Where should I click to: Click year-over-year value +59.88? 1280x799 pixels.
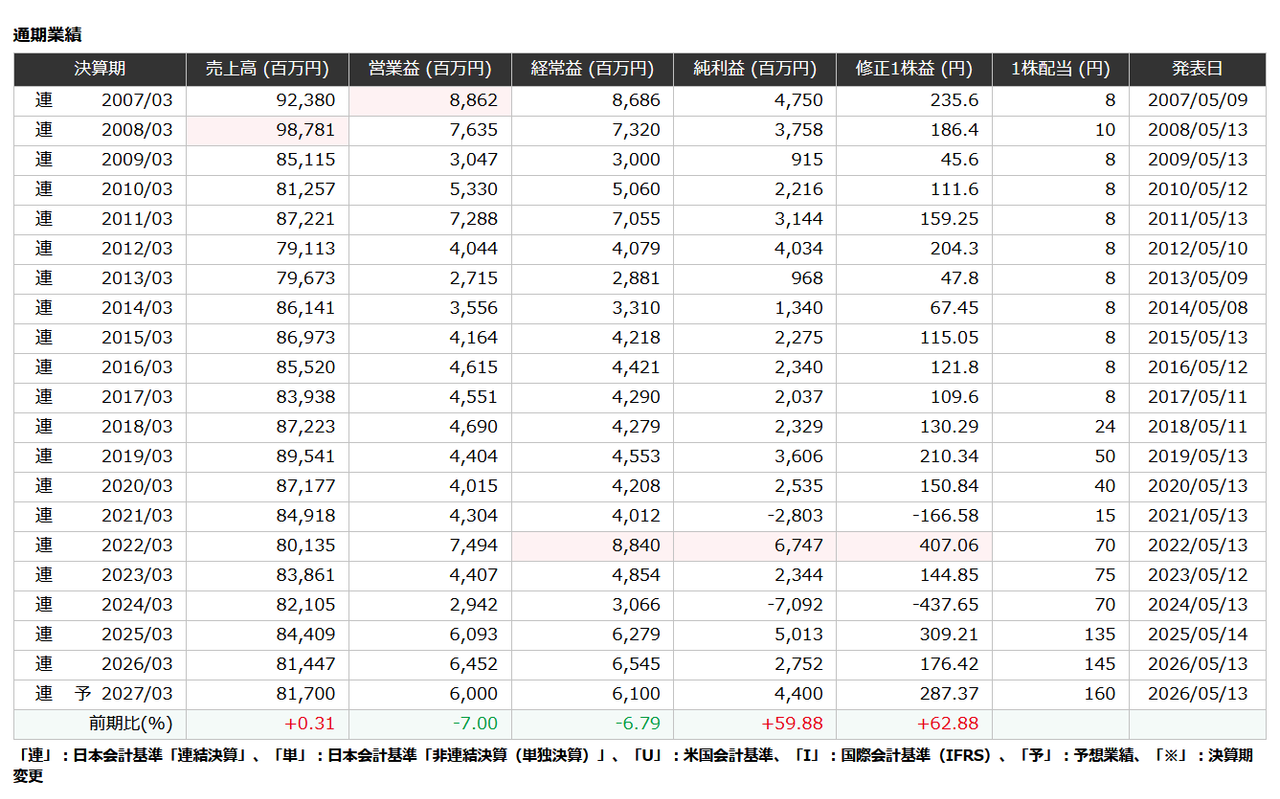[x=794, y=723]
